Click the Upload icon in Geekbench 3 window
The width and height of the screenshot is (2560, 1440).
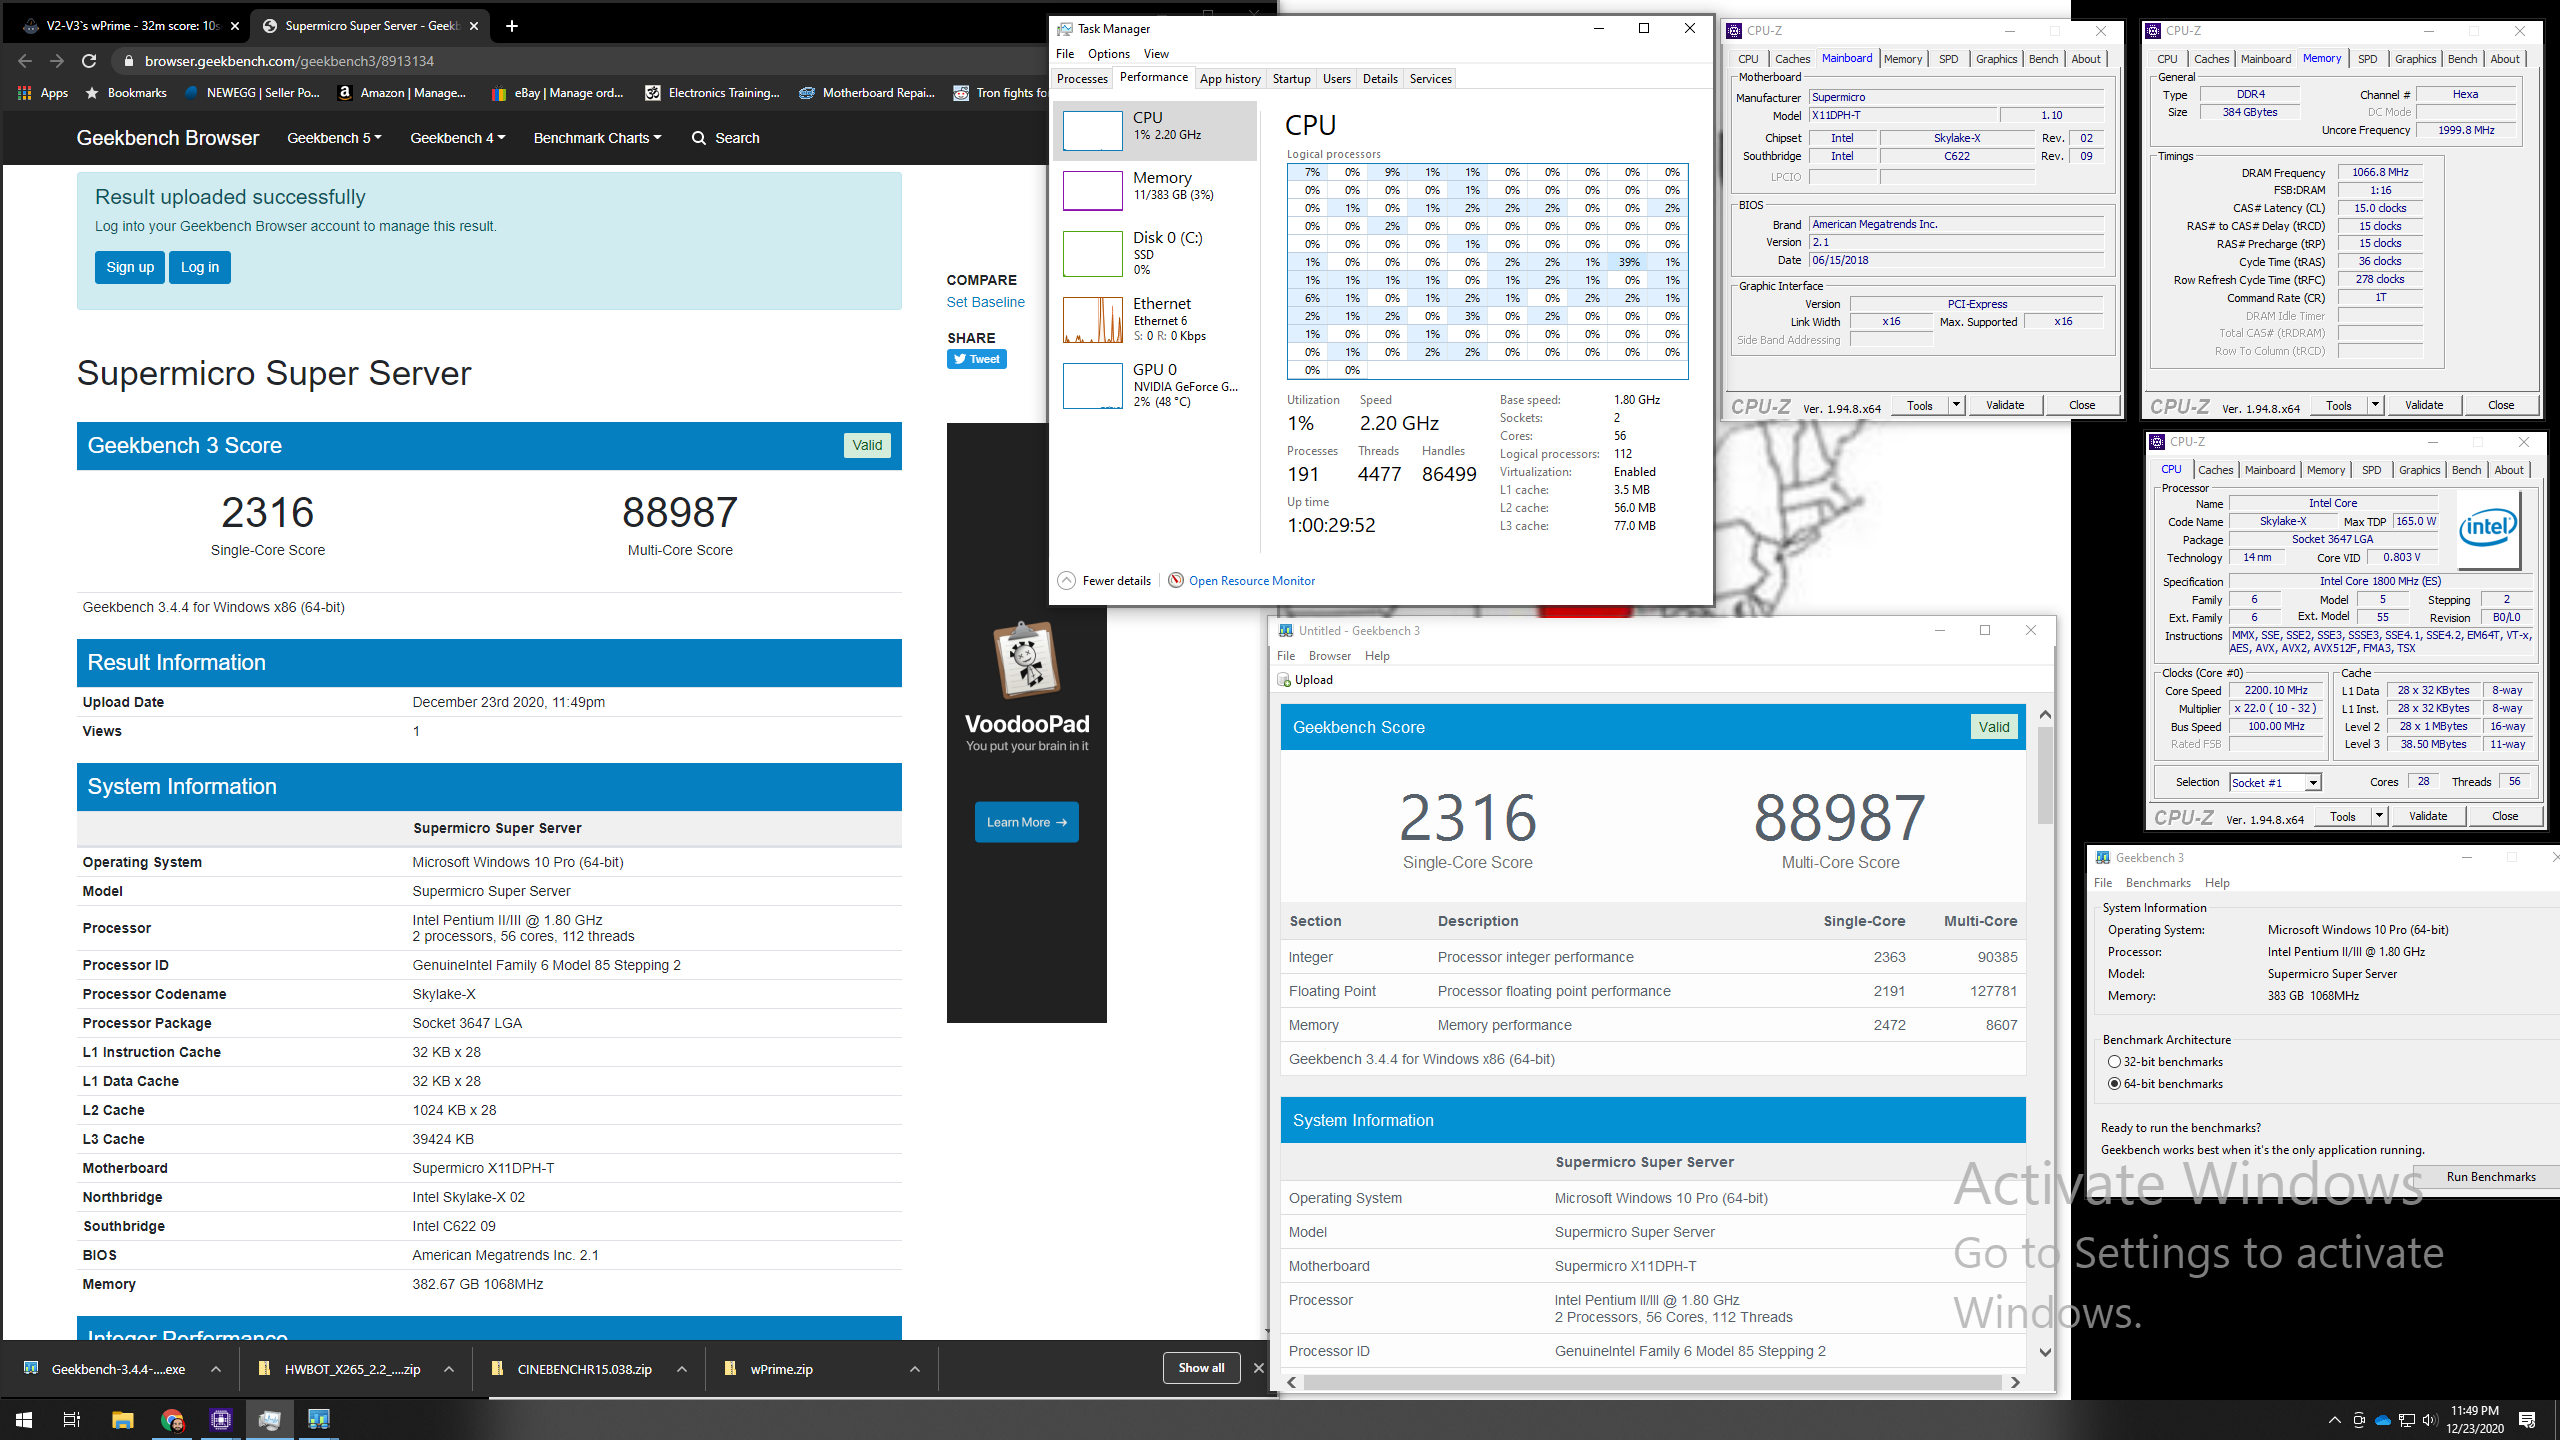pos(1285,680)
